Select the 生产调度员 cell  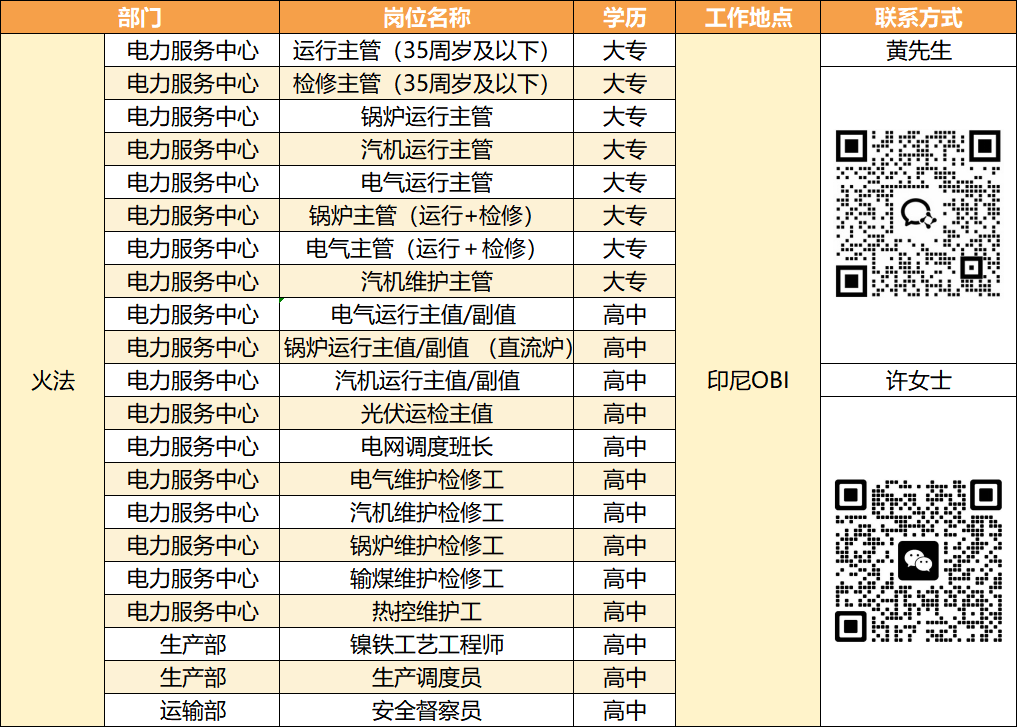(x=427, y=677)
